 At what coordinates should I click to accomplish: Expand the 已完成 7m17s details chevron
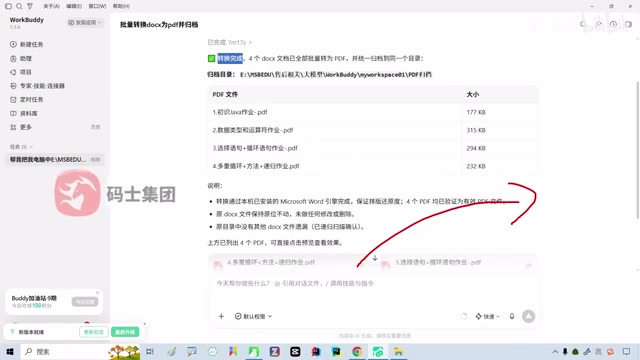click(x=250, y=42)
